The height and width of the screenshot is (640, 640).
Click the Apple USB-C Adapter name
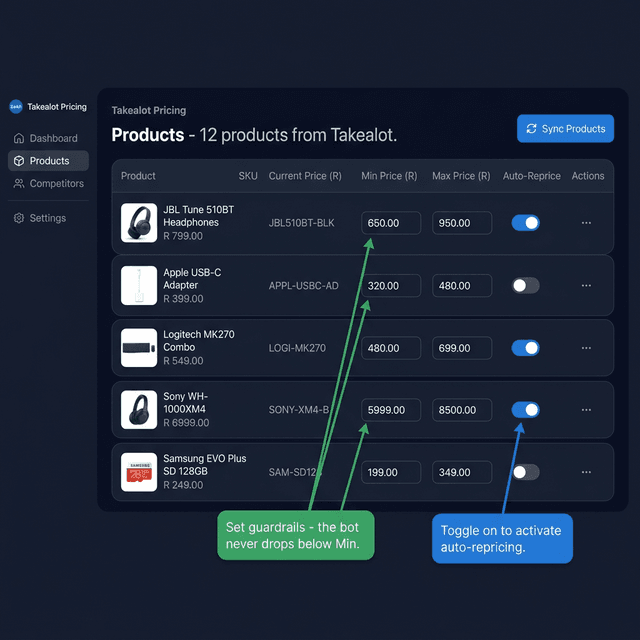[x=192, y=279]
